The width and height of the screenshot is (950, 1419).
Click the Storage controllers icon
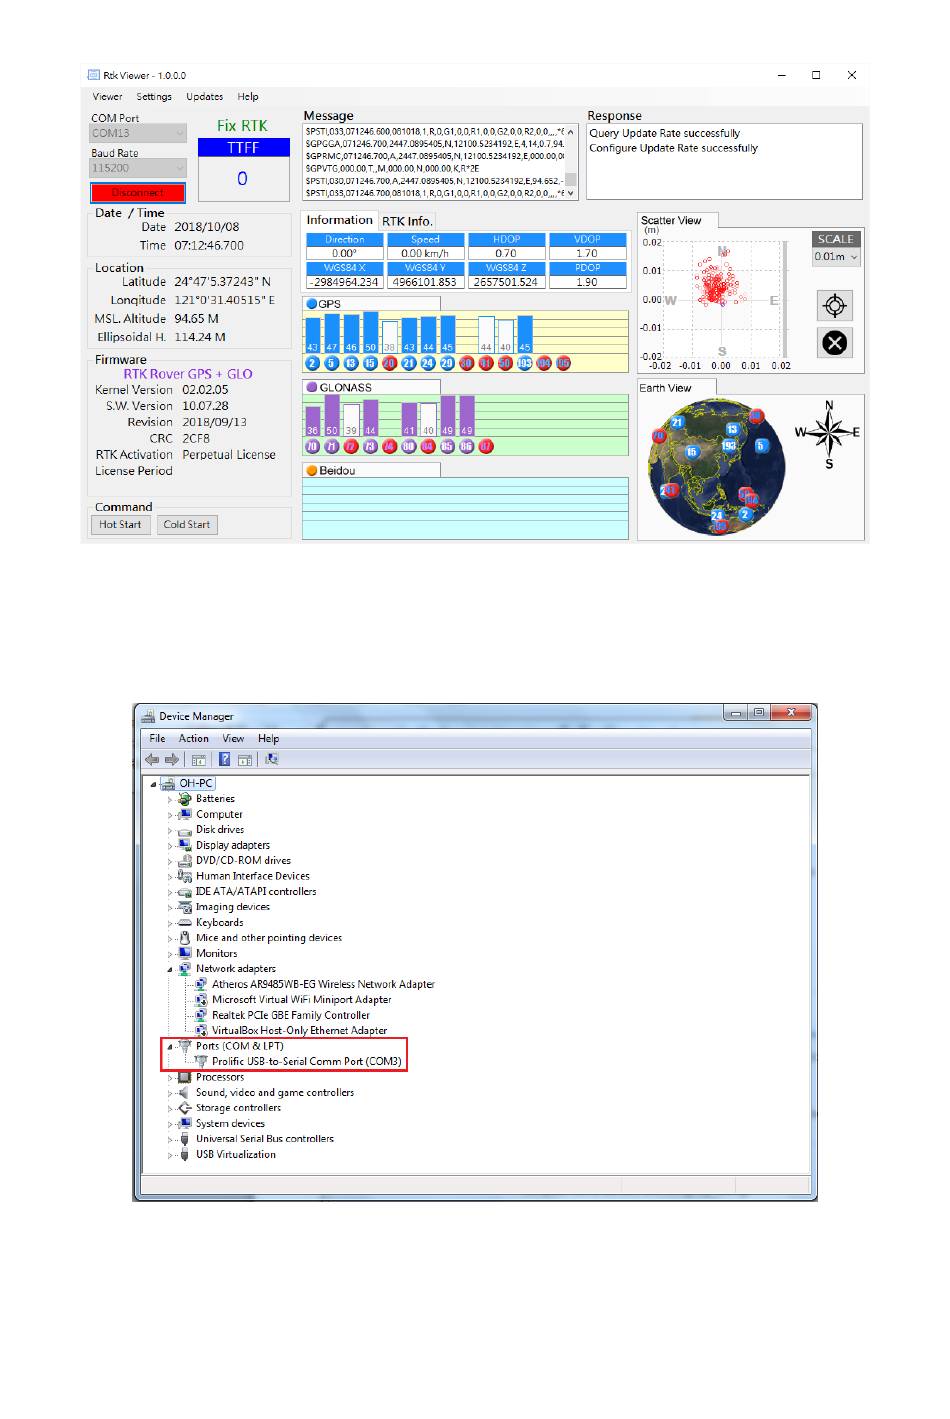click(184, 1108)
